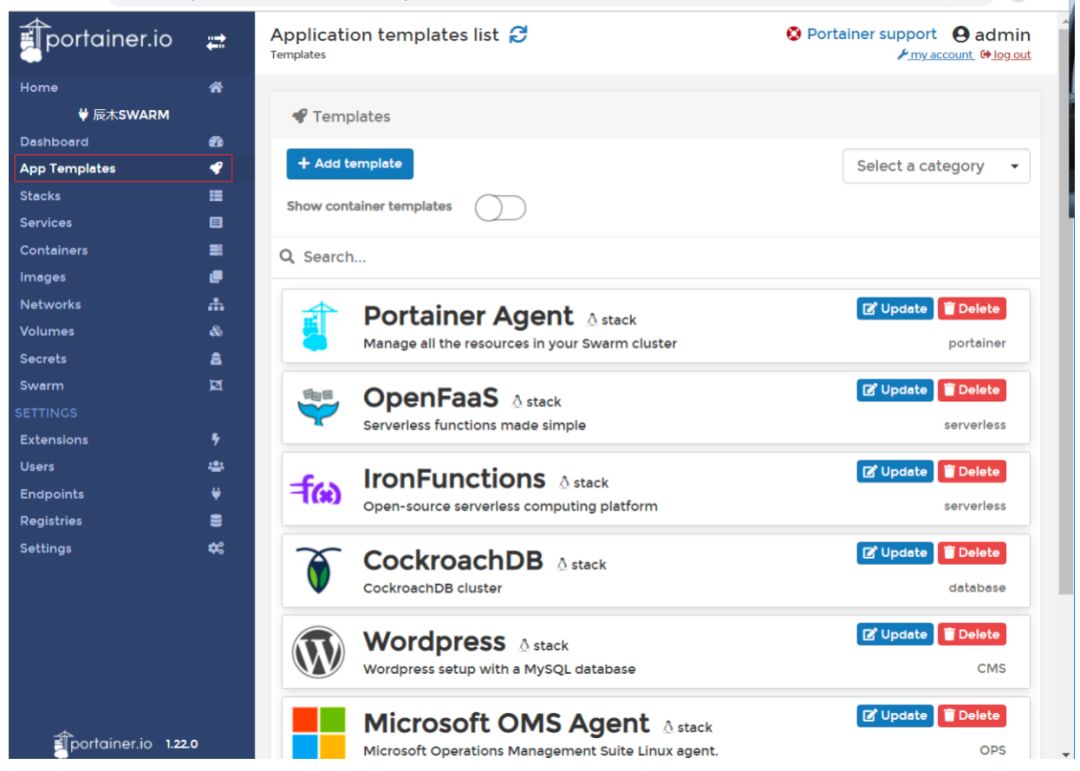Click the 1.22.0 version text
Viewport: 1080px width, 771px height.
coord(182,744)
